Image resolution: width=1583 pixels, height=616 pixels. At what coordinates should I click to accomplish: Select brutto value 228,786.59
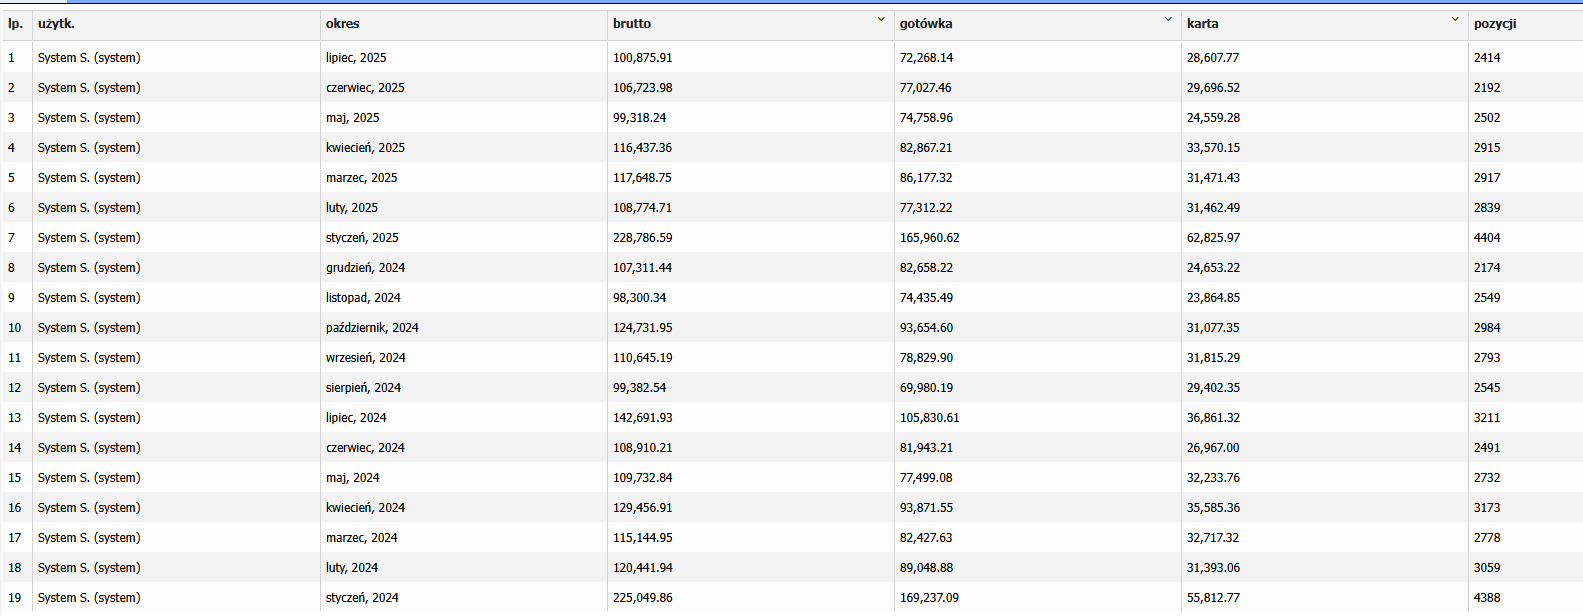coord(642,238)
